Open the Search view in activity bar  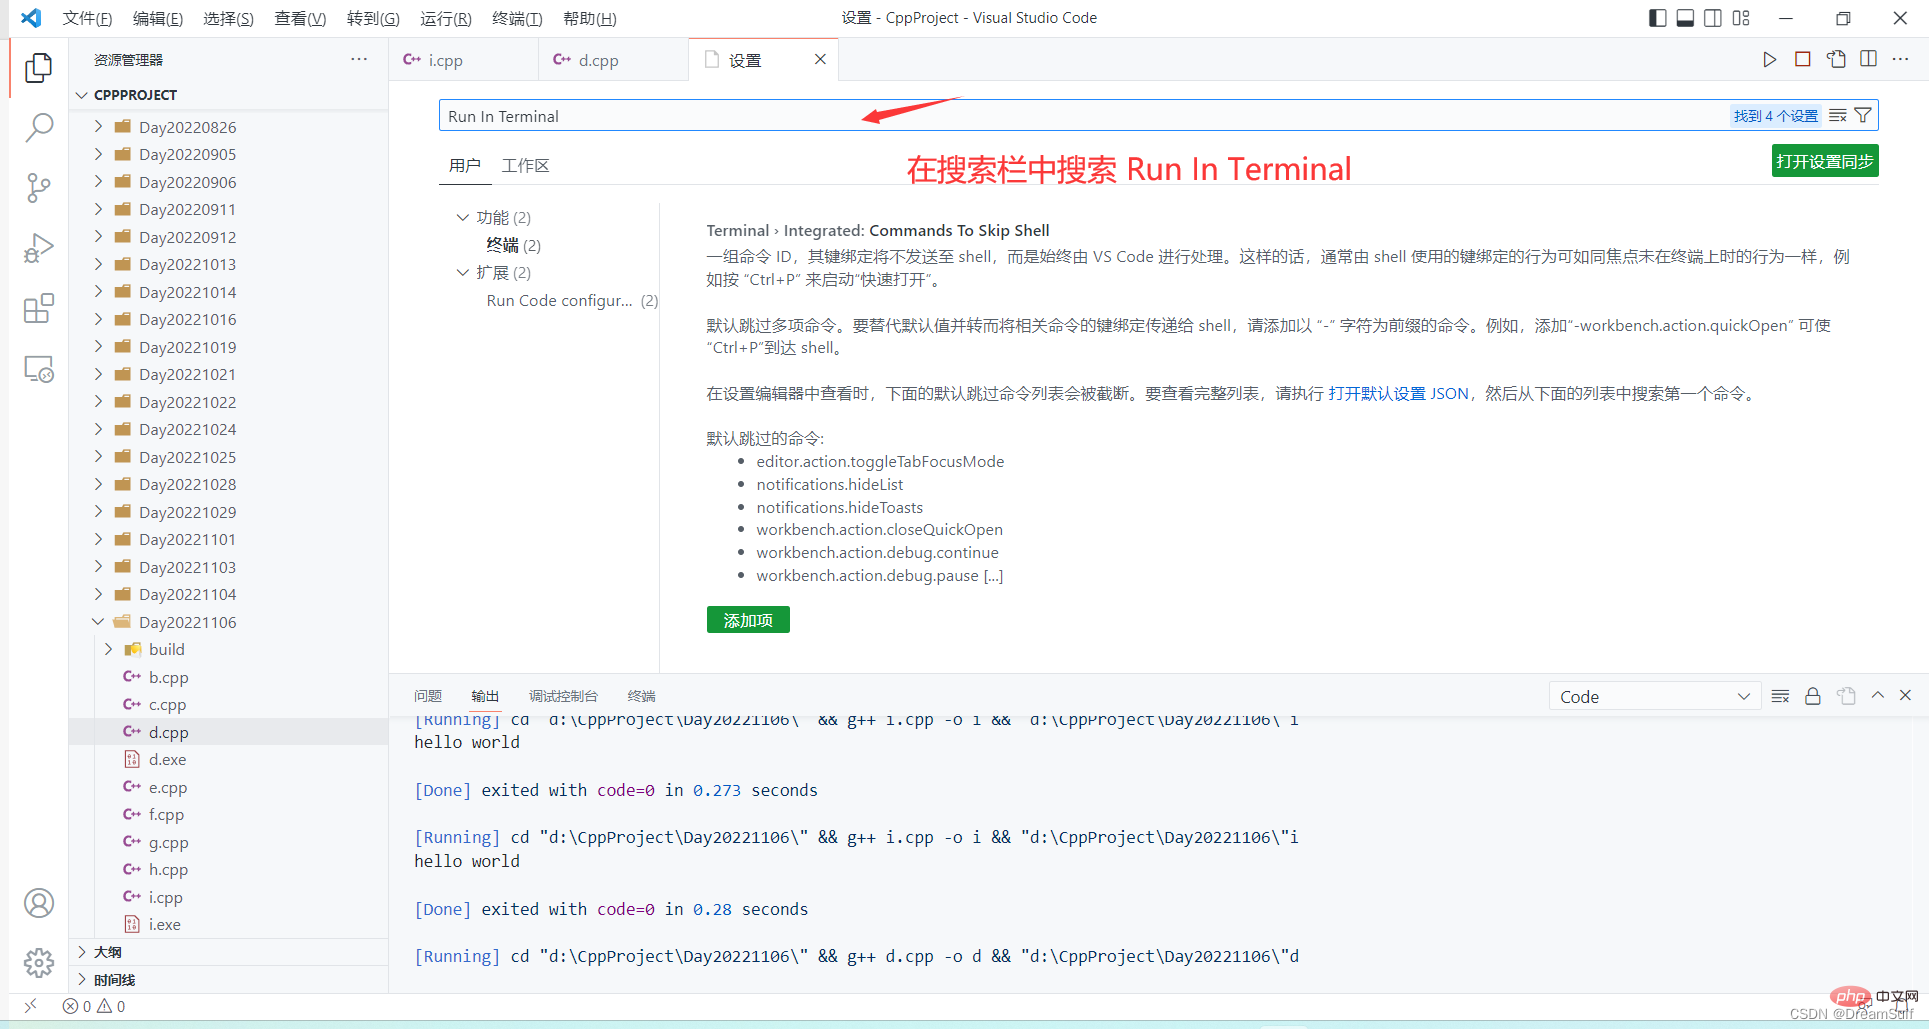point(38,127)
